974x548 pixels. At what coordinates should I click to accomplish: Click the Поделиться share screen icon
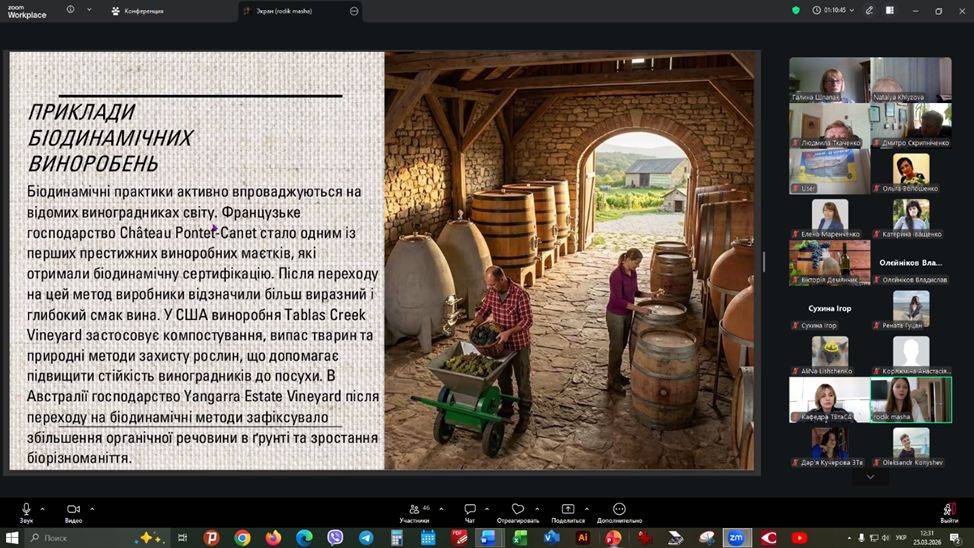coord(567,511)
